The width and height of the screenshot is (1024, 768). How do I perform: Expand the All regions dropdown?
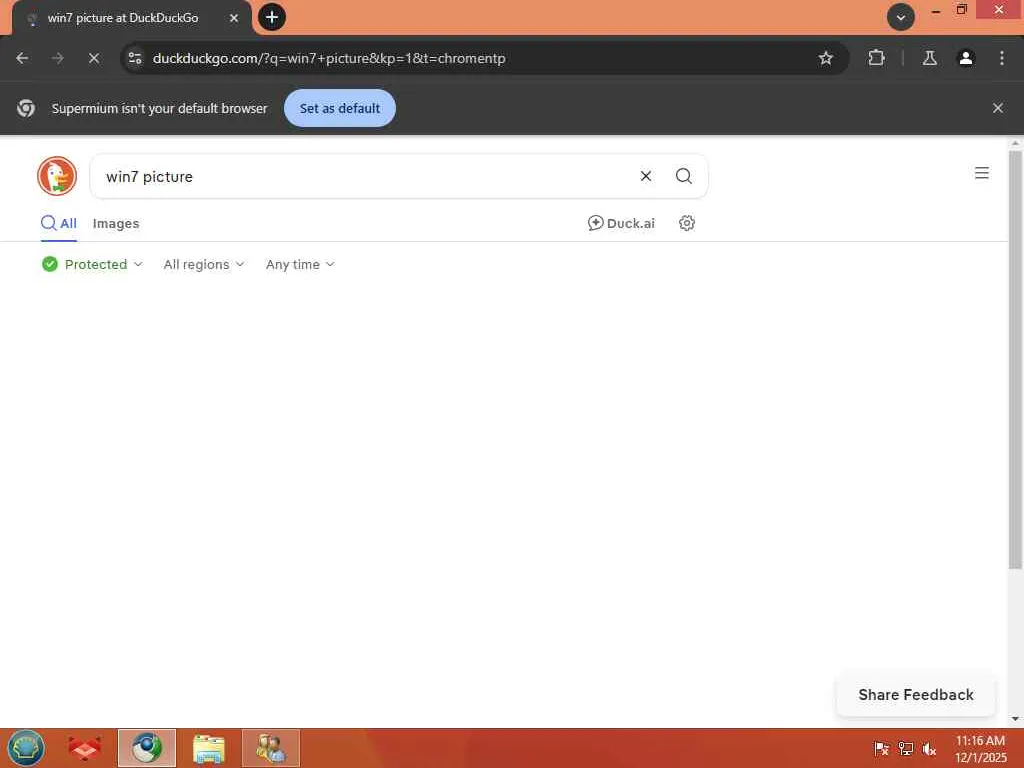pyautogui.click(x=204, y=264)
